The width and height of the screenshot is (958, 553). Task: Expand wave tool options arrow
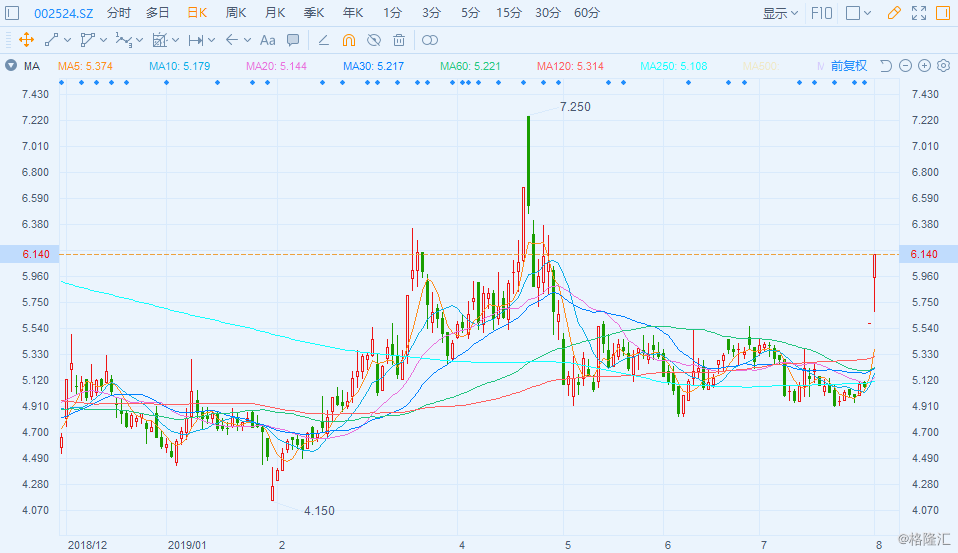tap(139, 40)
